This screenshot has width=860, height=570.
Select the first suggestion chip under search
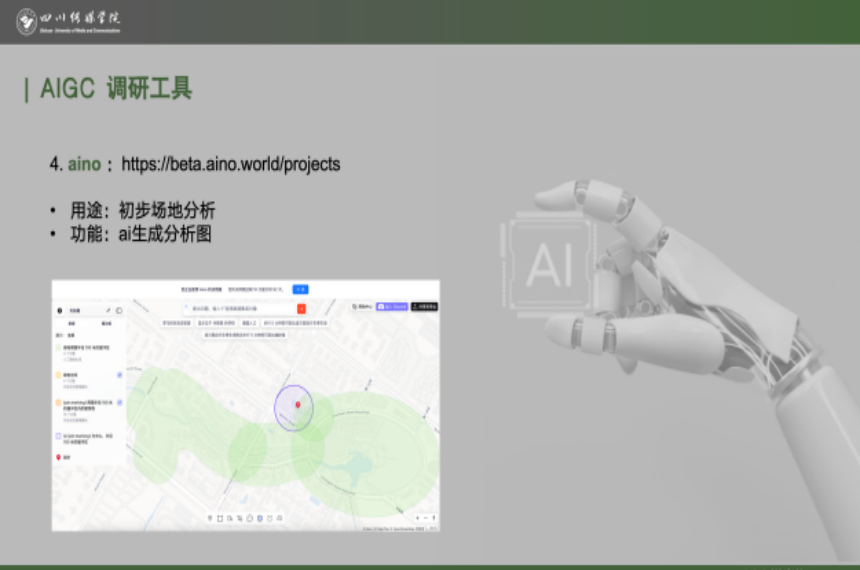[178, 324]
